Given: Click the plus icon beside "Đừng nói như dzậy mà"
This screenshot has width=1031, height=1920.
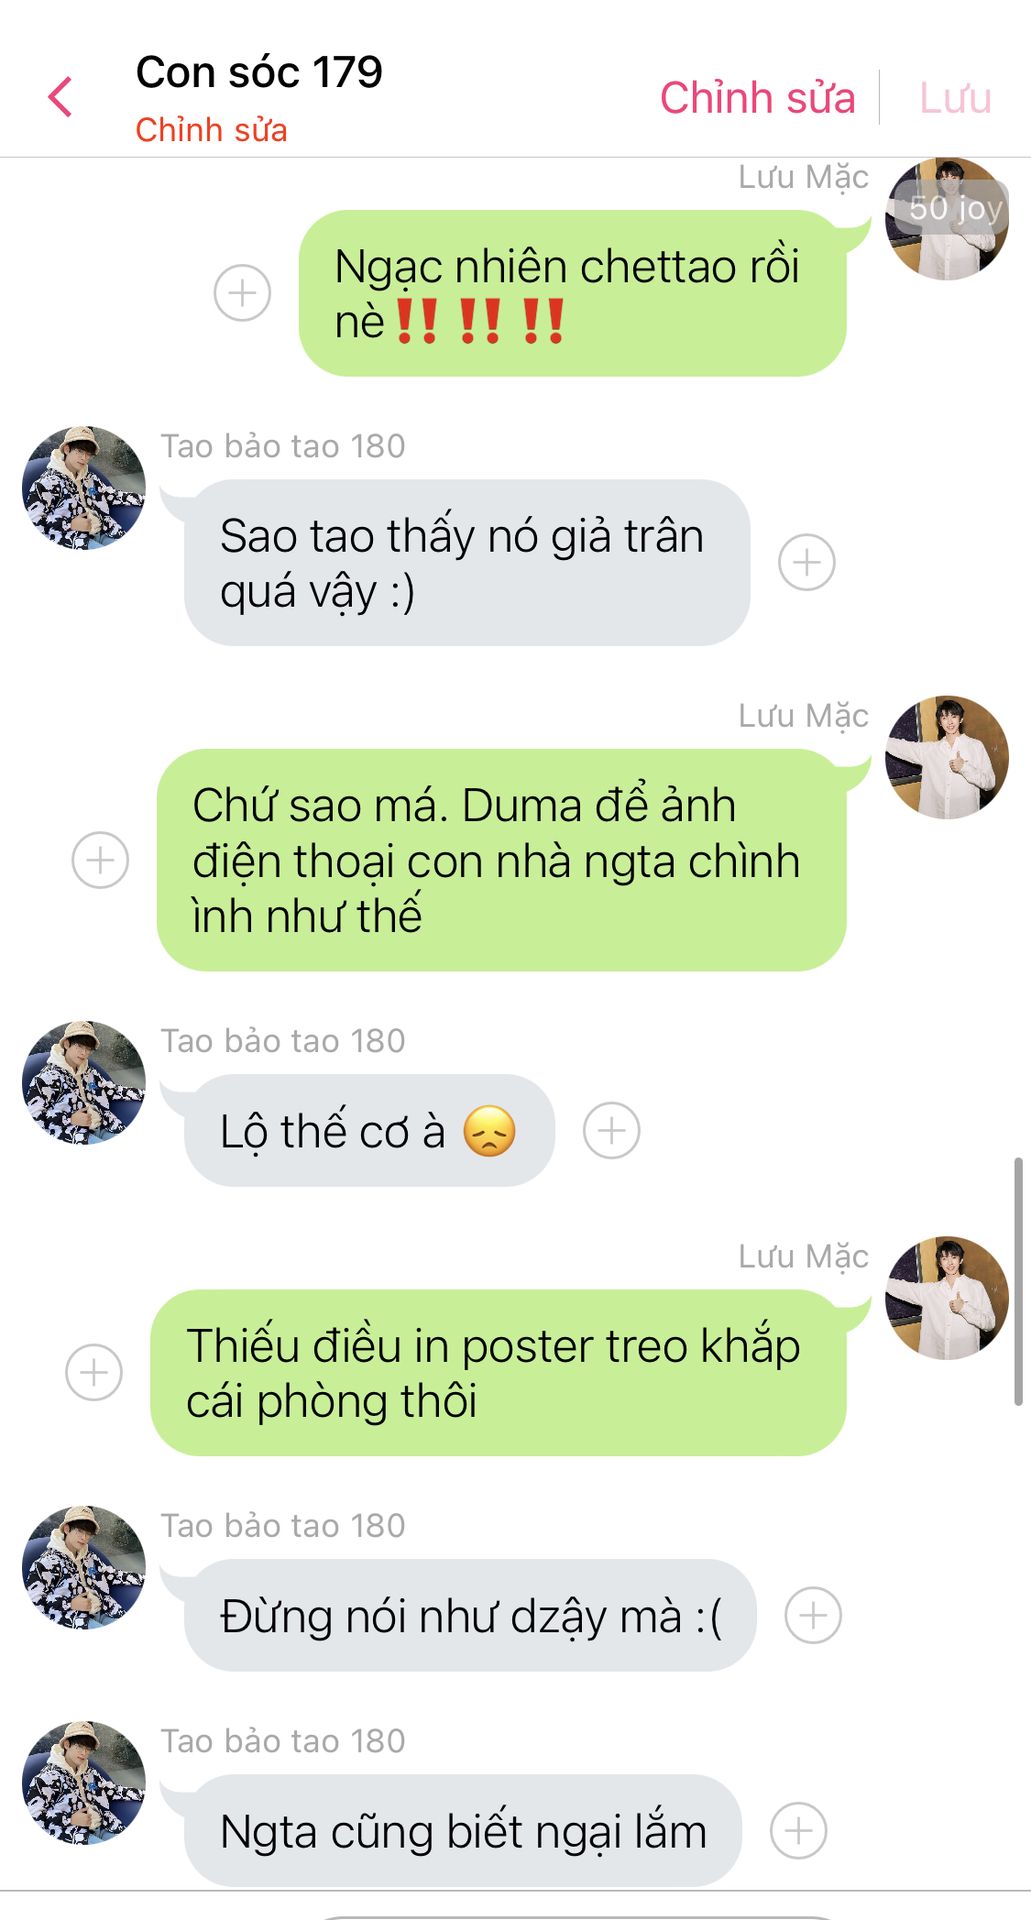Looking at the screenshot, I should pos(813,1615).
